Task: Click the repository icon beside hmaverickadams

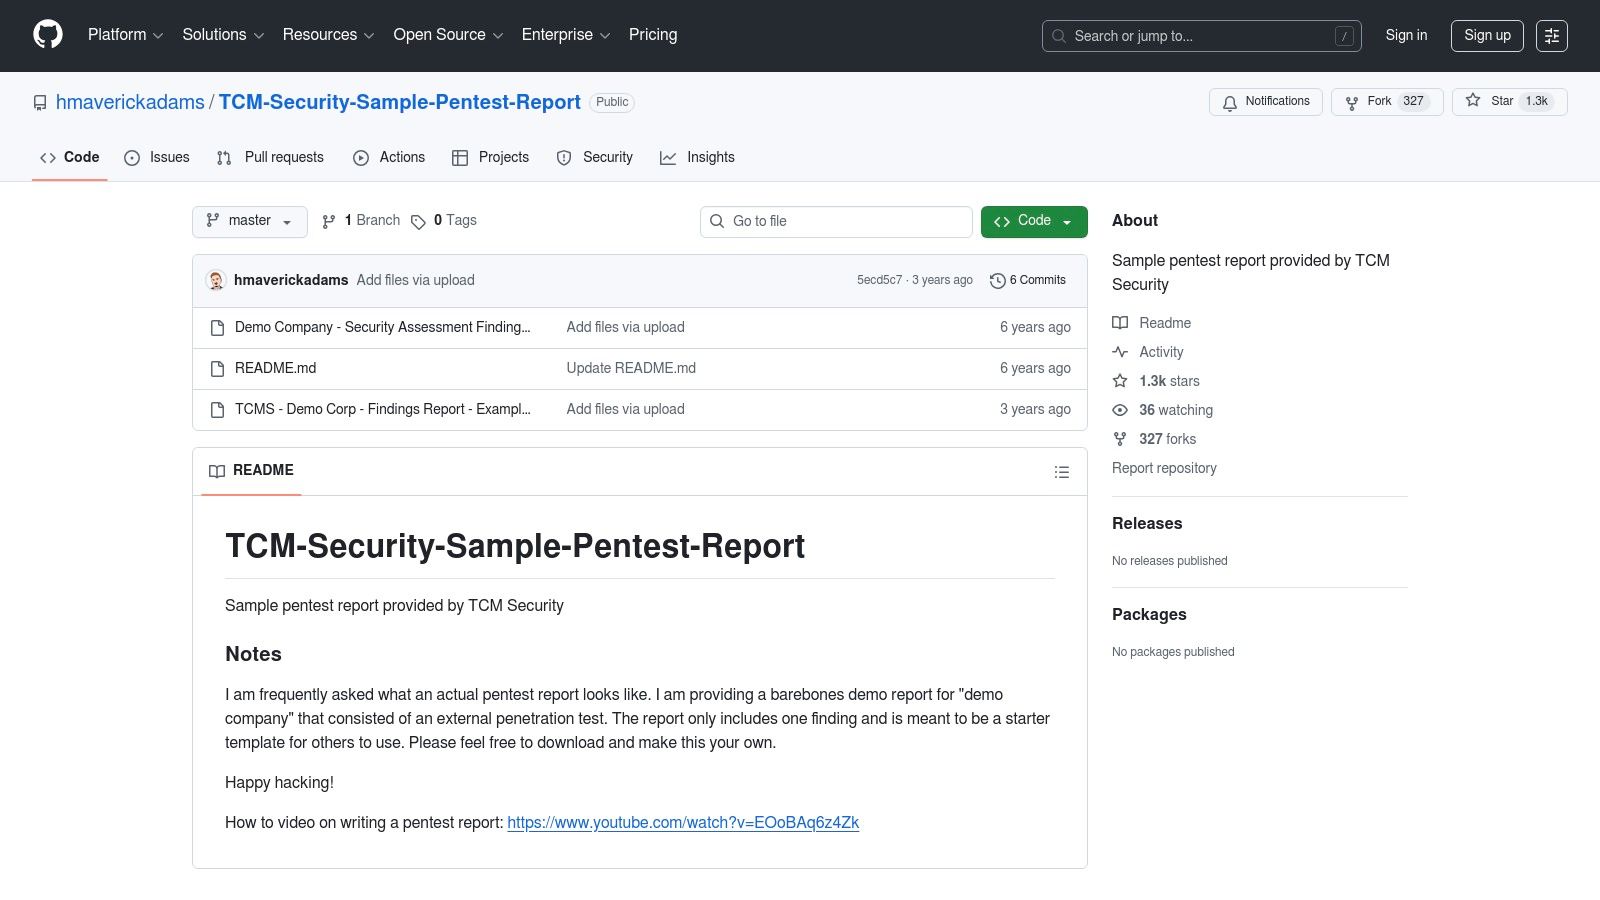Action: tap(40, 102)
